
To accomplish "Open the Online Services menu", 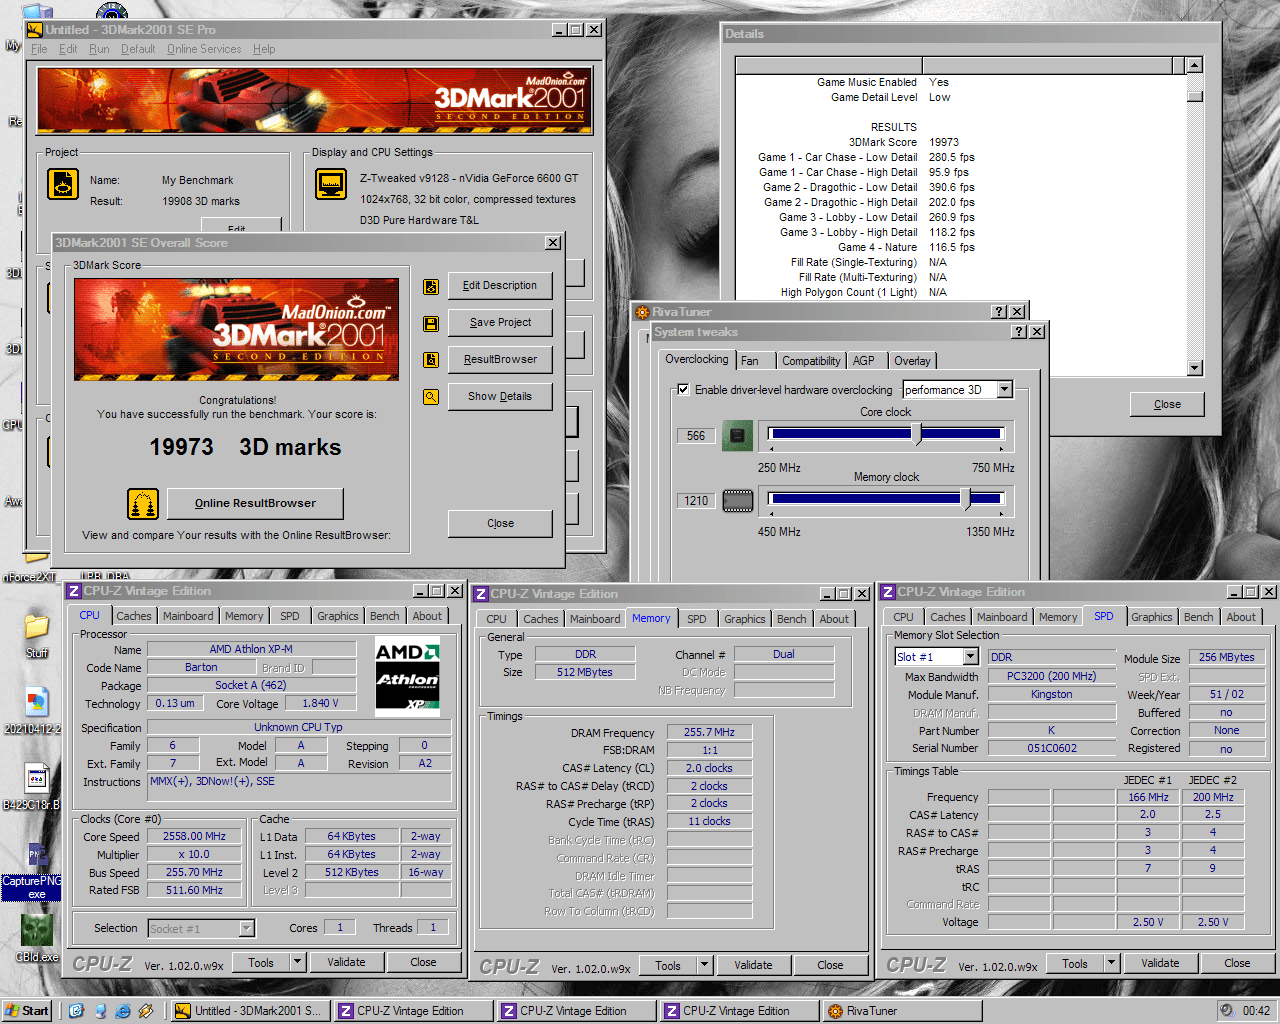I will [x=204, y=49].
